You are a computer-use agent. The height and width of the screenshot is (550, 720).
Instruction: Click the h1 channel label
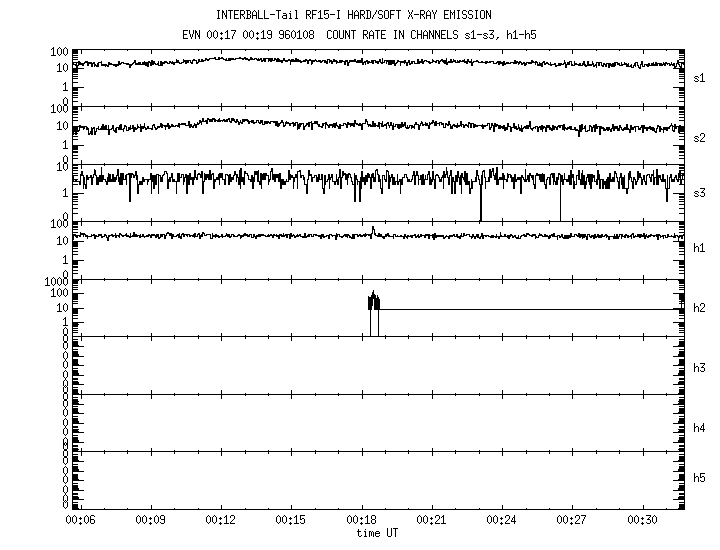699,248
